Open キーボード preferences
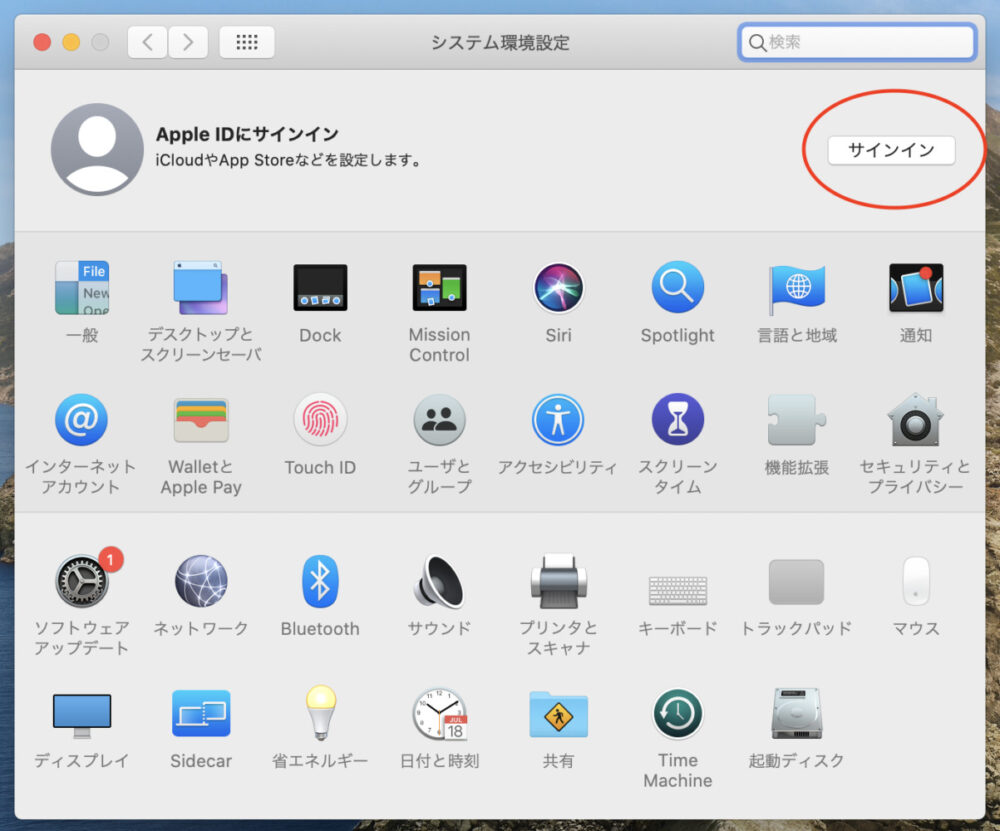This screenshot has height=831, width=1000. click(x=677, y=590)
